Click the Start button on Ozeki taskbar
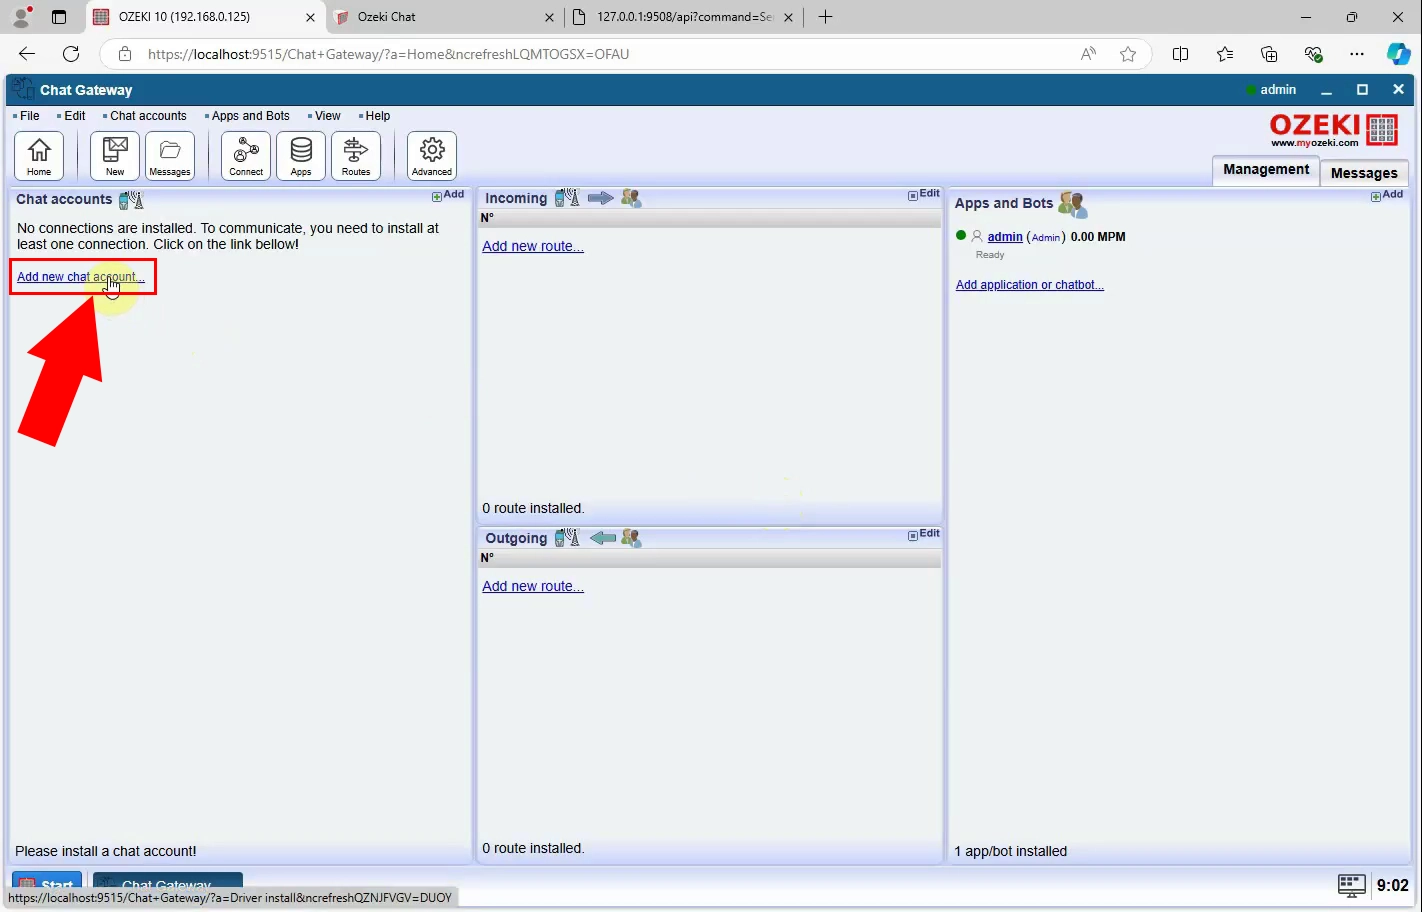 pos(47,881)
